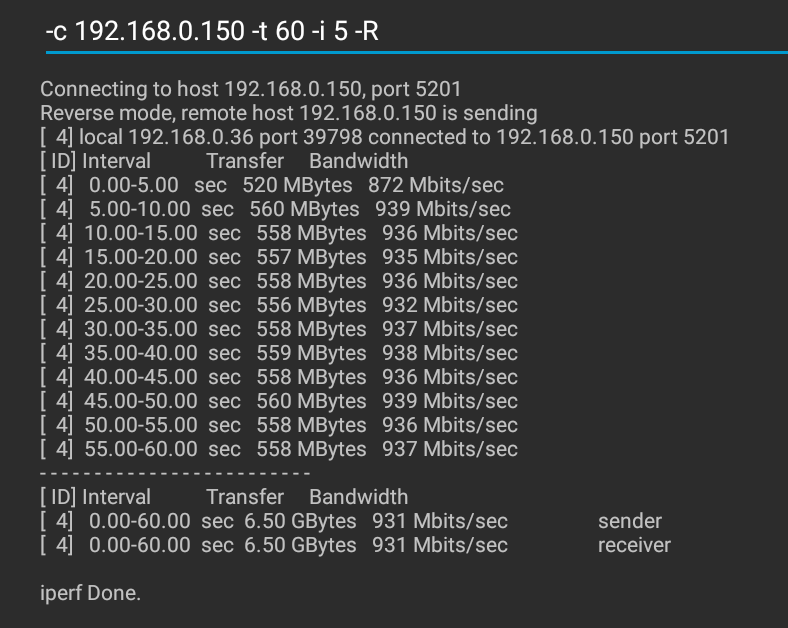Select the 35.00-40.00 sec 938 Mbits/sec row
The width and height of the screenshot is (788, 628).
click(279, 353)
